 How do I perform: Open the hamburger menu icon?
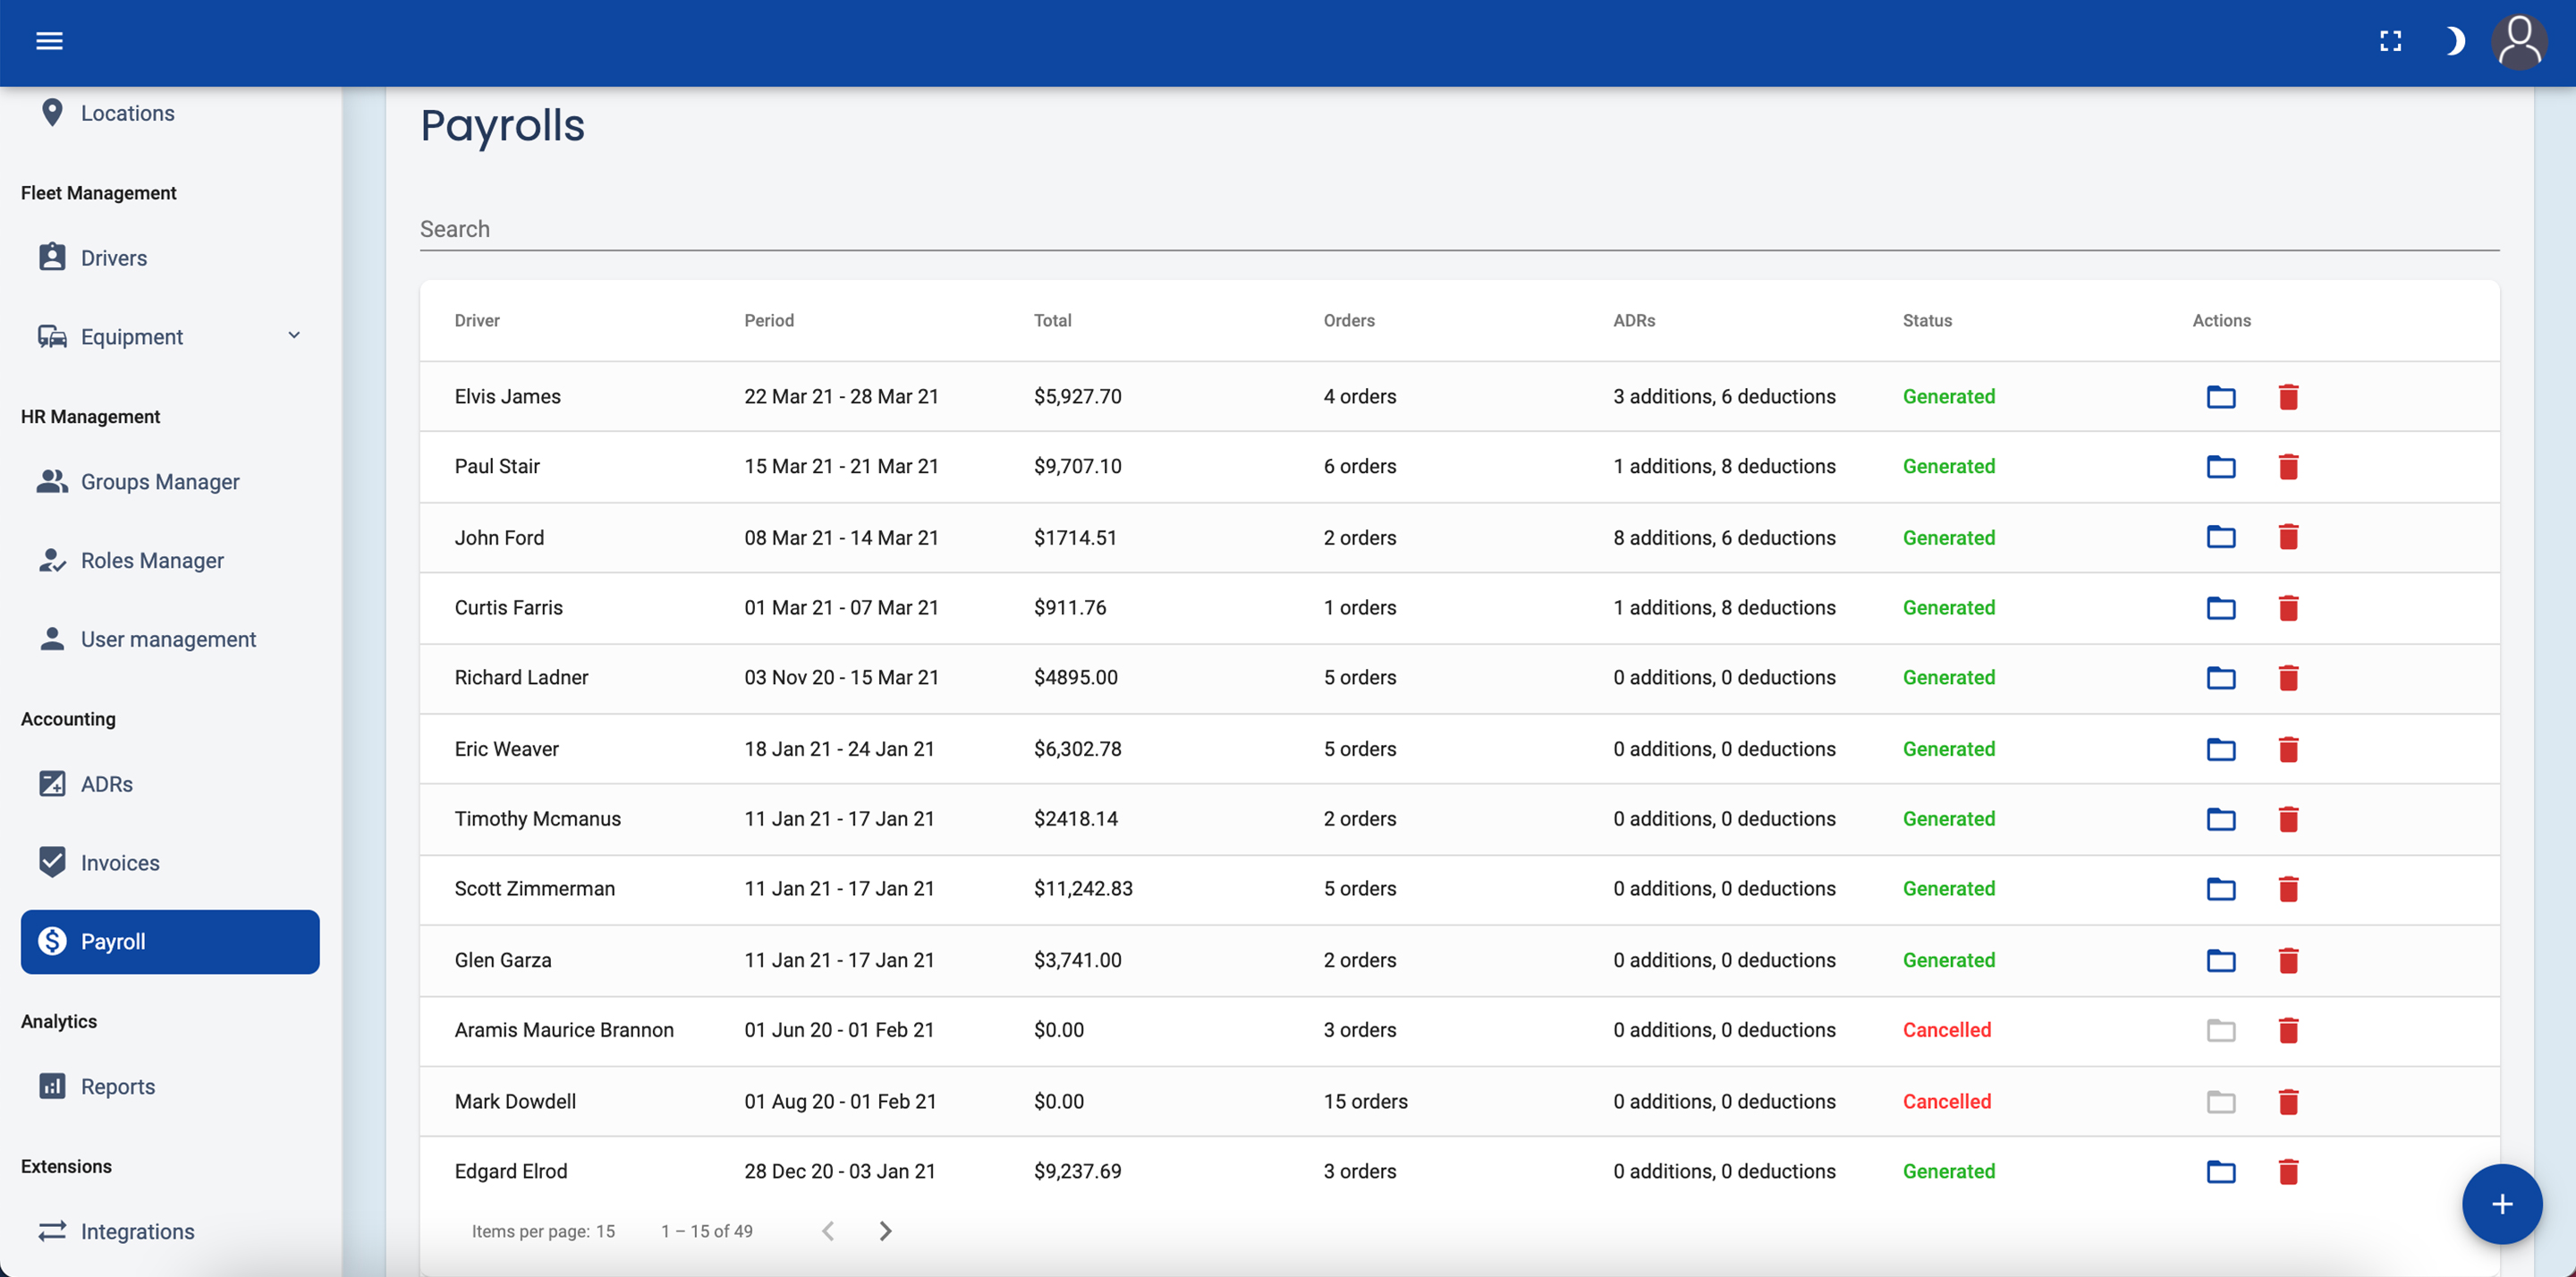point(49,41)
